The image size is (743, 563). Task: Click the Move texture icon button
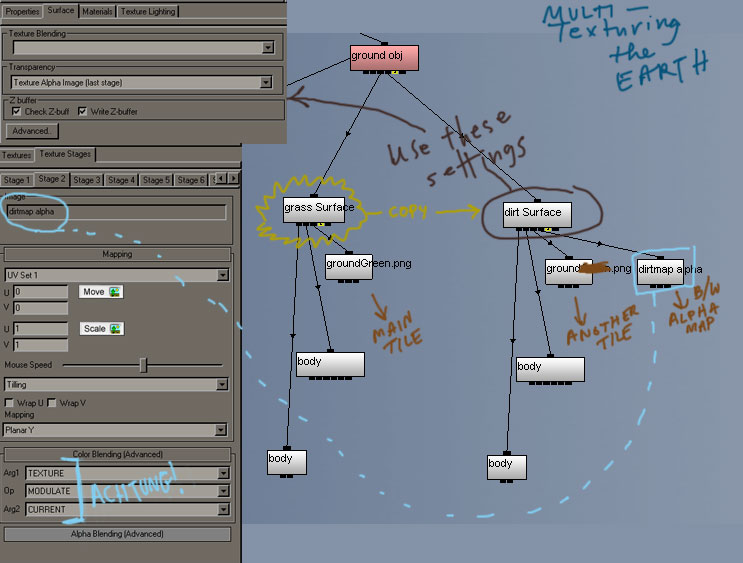click(x=101, y=292)
